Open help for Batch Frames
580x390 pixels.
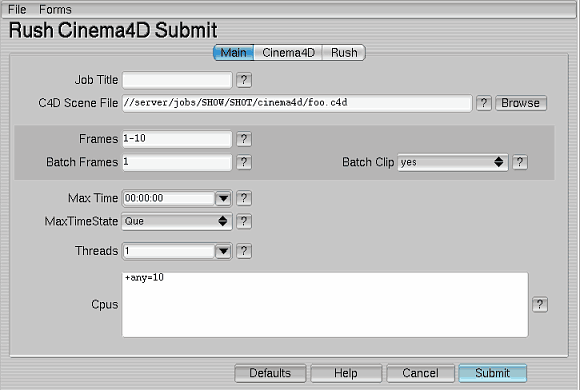pos(244,162)
